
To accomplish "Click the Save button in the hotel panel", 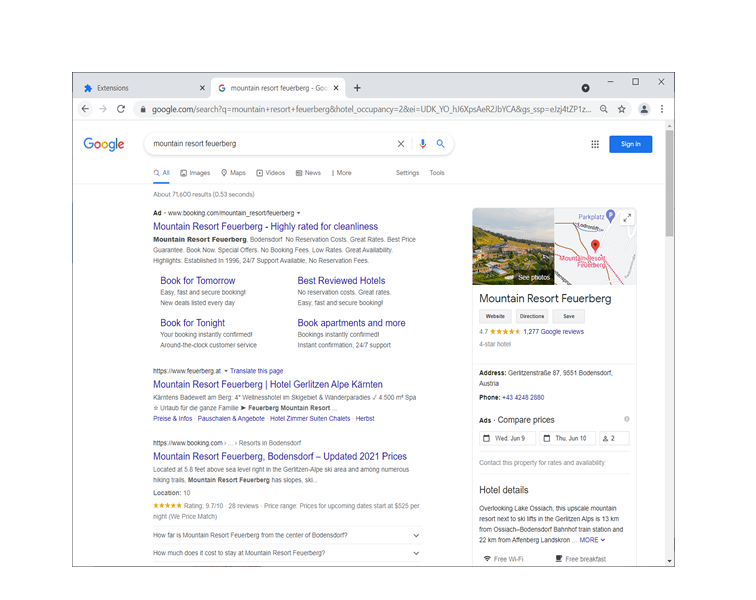I will [568, 316].
